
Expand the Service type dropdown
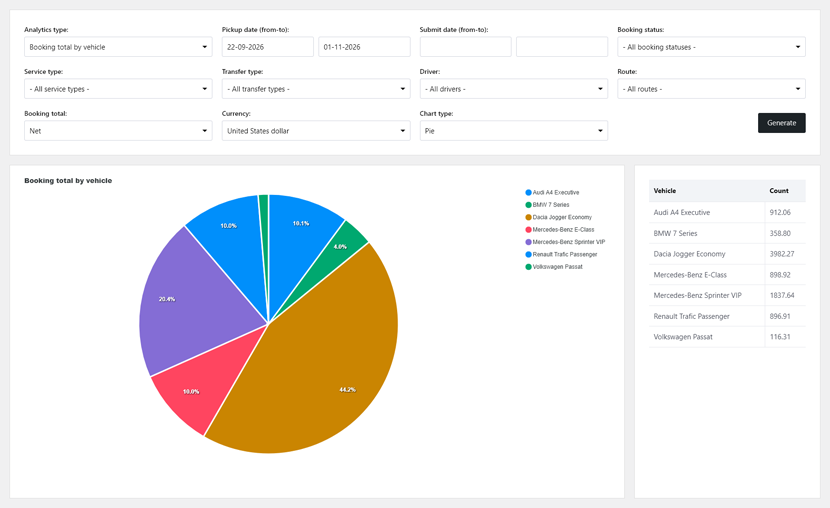(118, 89)
